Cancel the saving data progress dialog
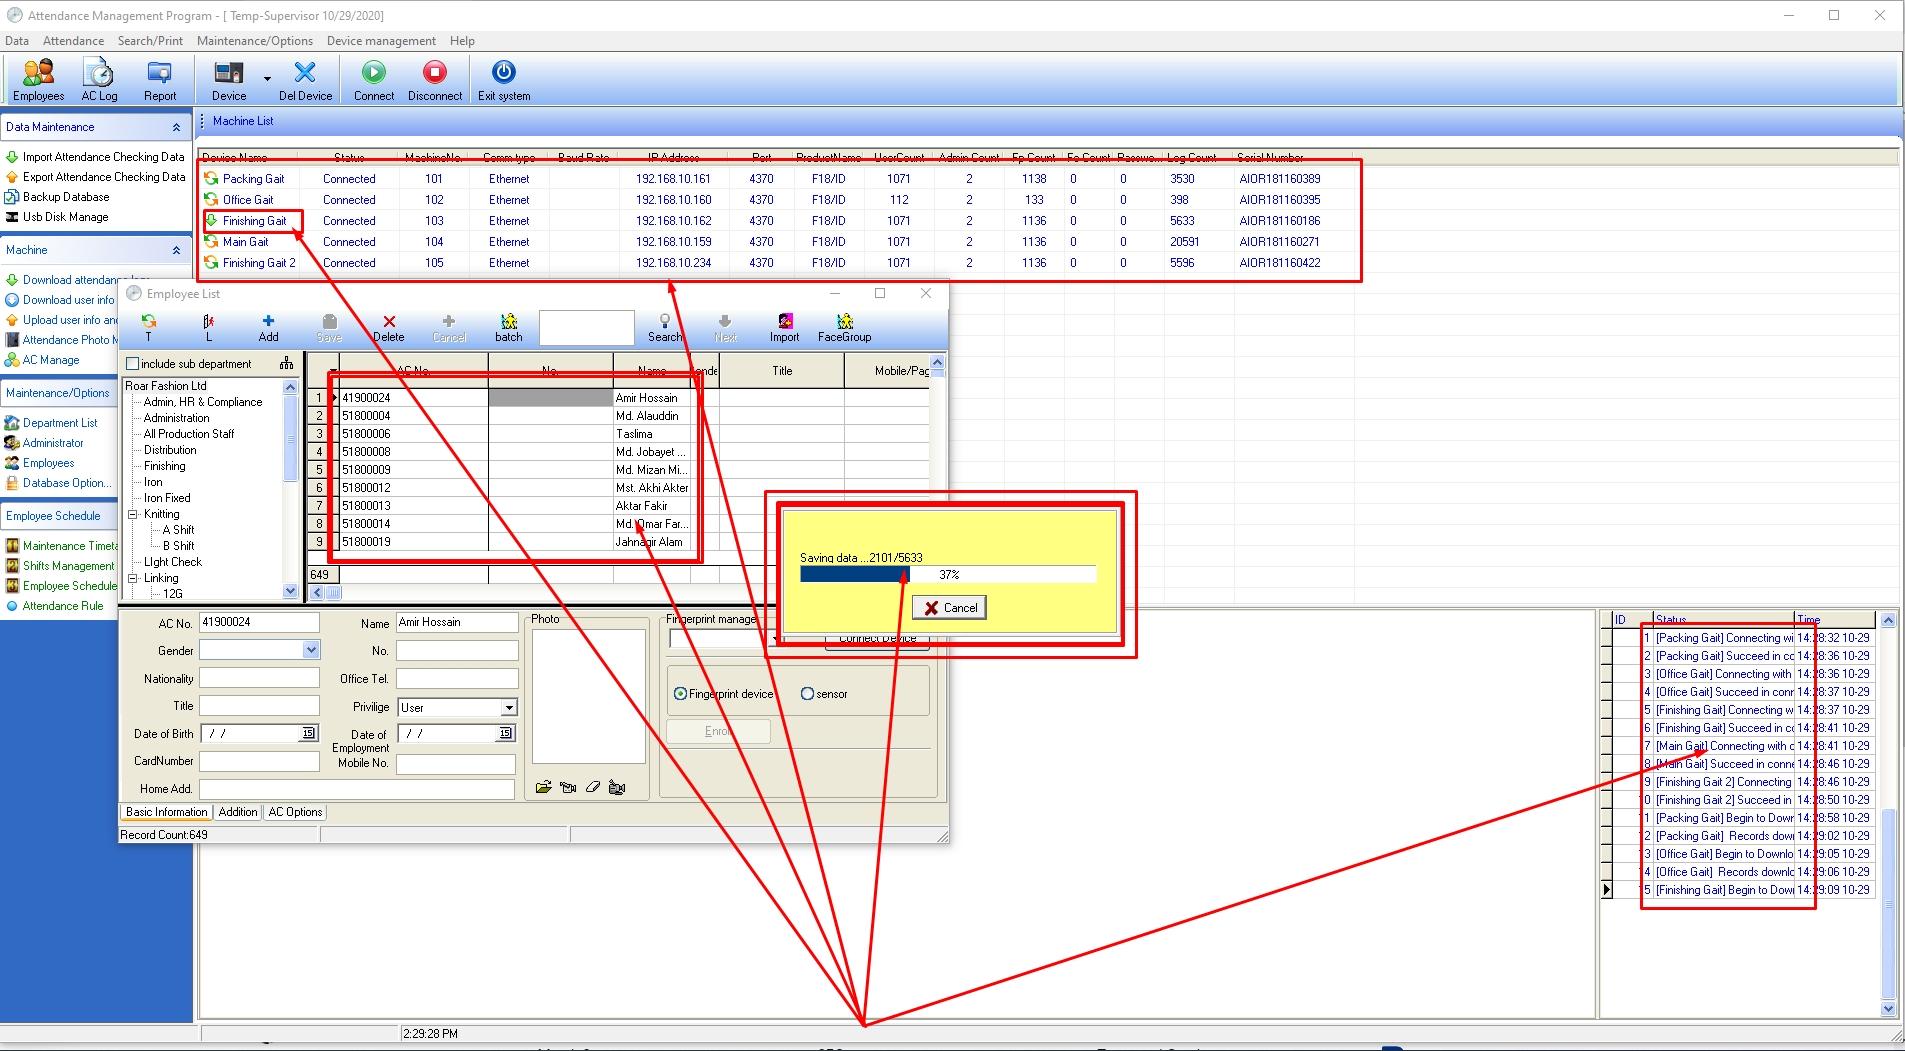 click(x=948, y=607)
